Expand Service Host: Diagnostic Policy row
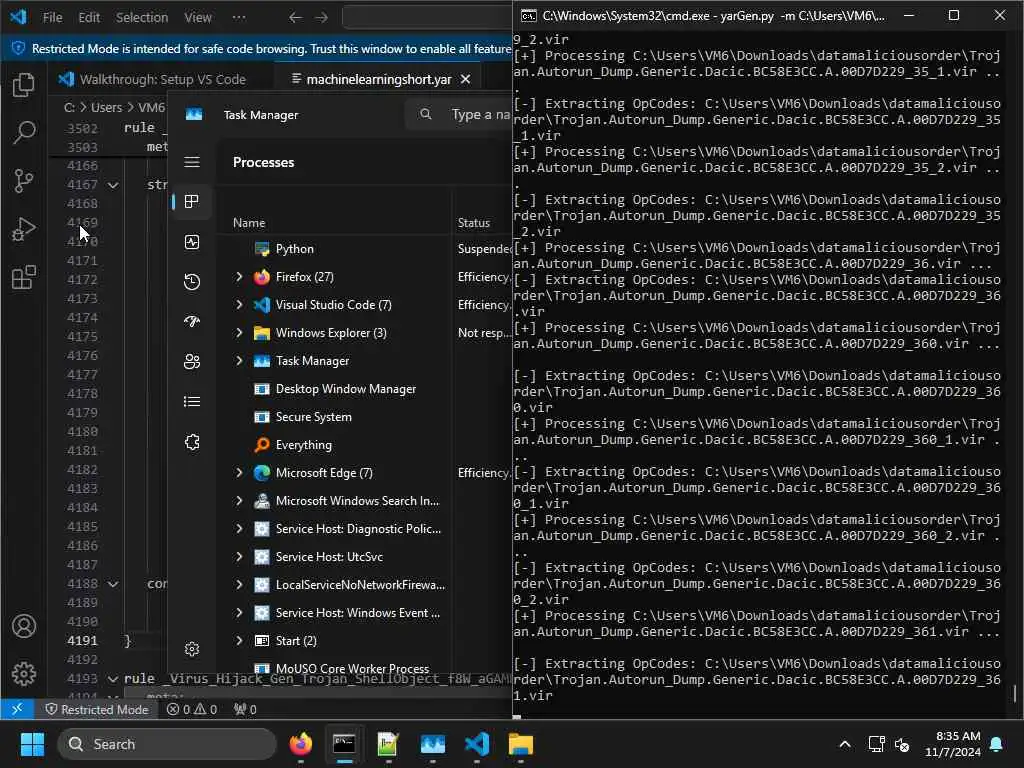Screen dimensions: 1024x768 click(x=239, y=529)
